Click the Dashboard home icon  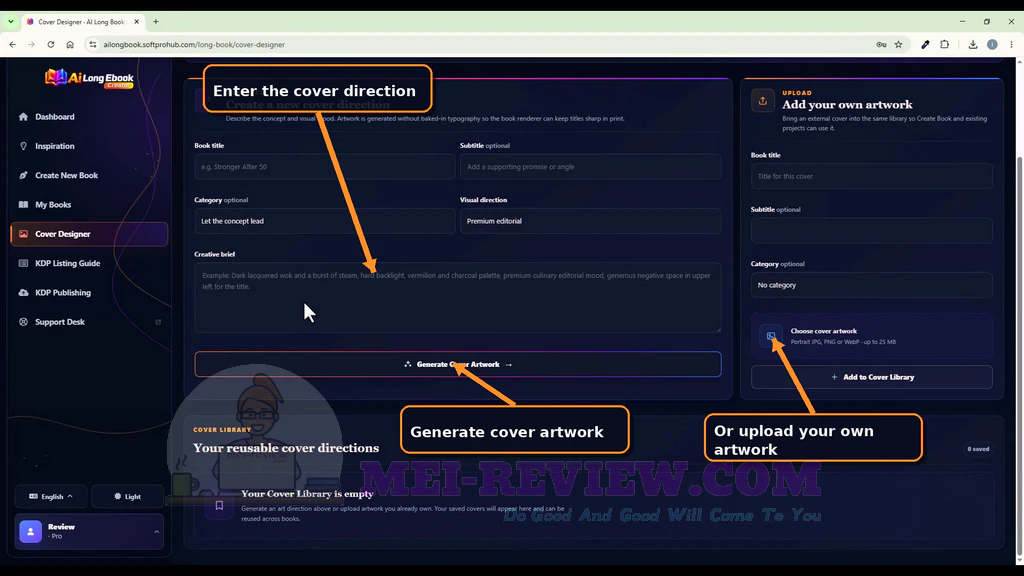(24, 117)
